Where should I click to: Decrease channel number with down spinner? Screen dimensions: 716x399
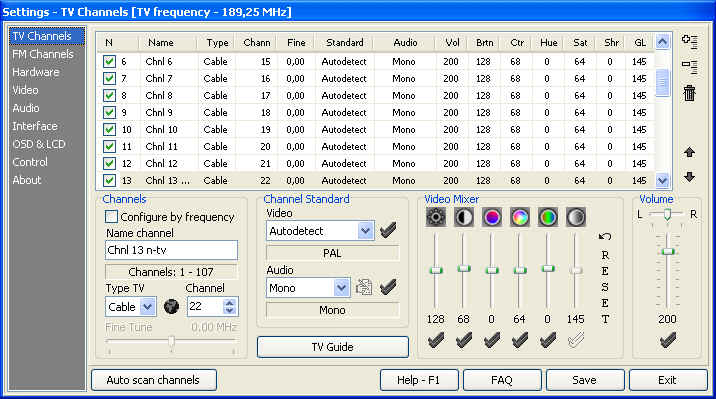(230, 310)
